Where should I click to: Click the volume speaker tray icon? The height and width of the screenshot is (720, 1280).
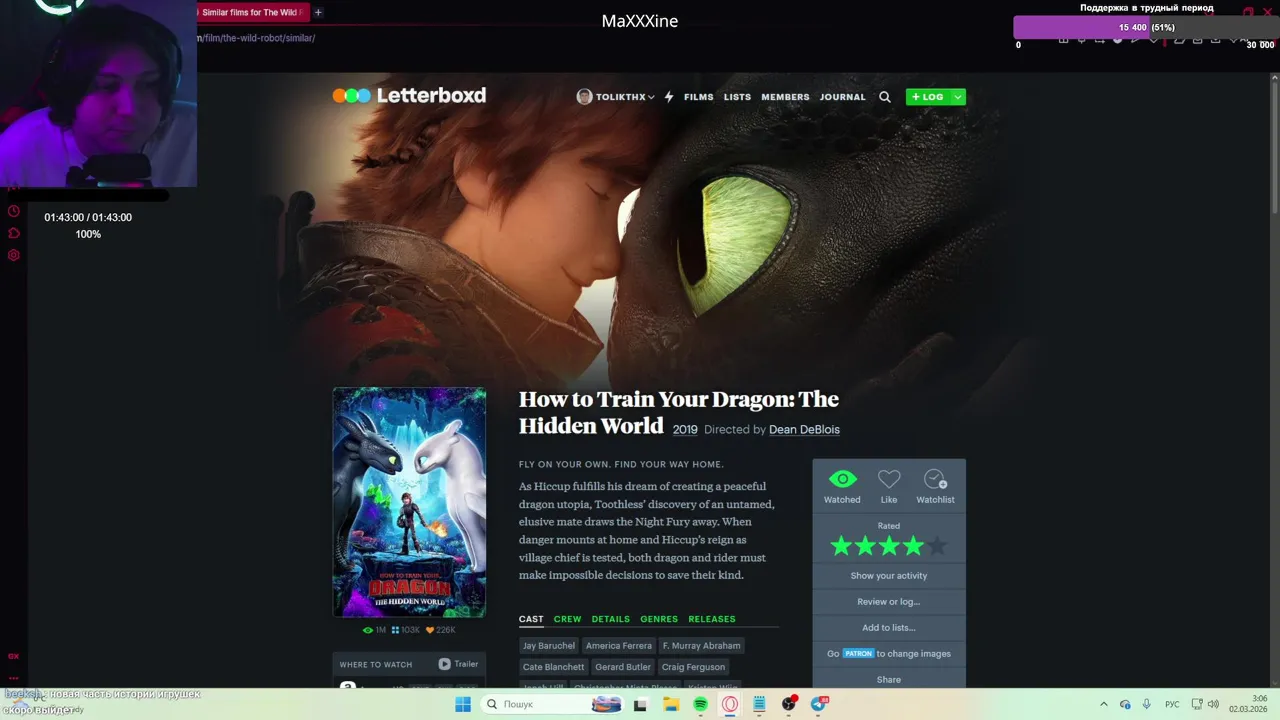click(x=1213, y=705)
